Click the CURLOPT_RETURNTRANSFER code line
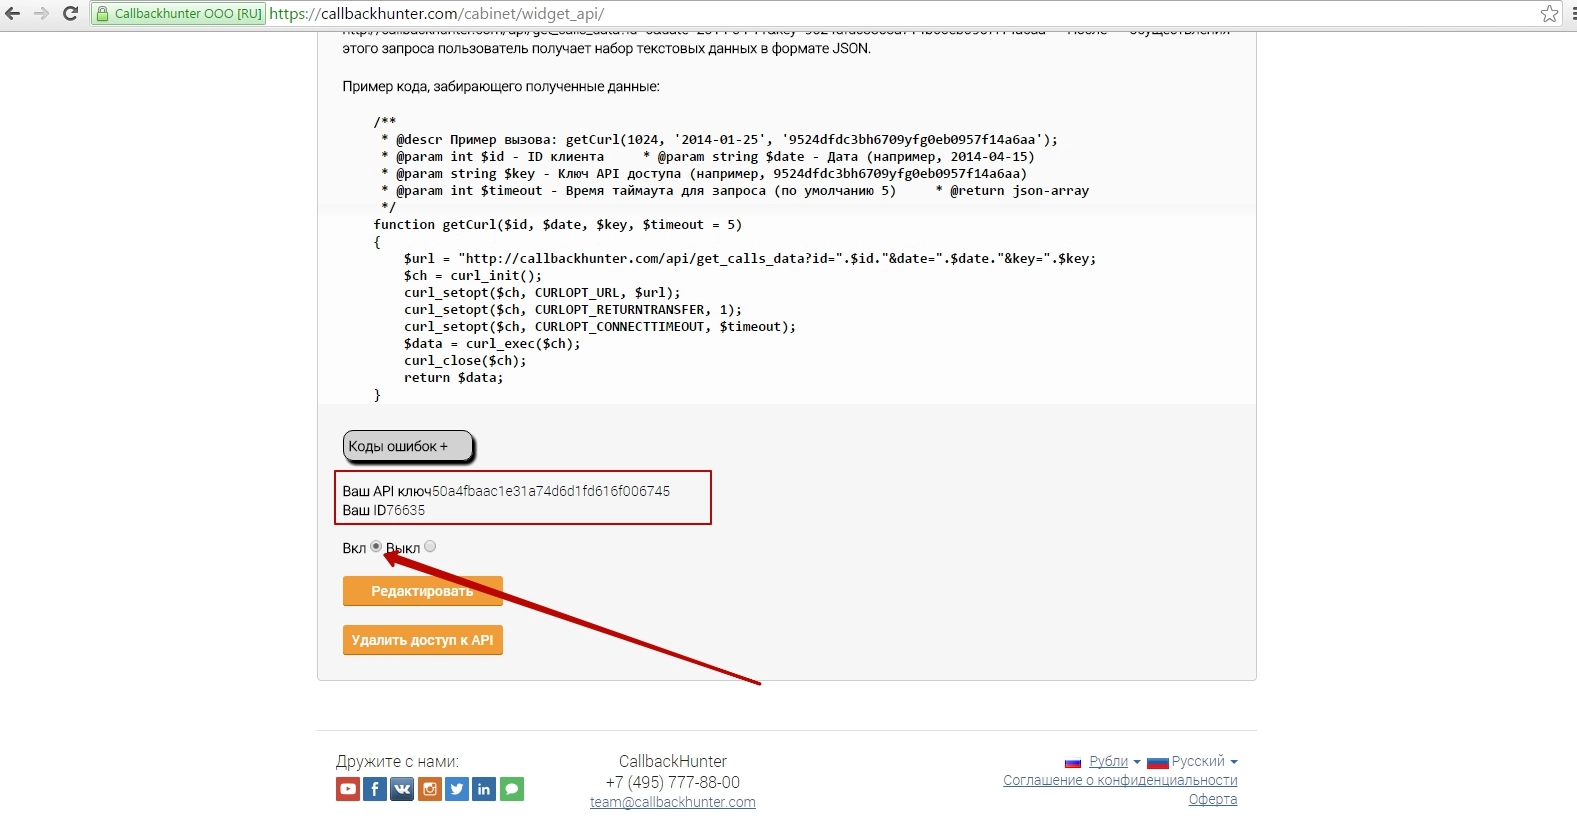The height and width of the screenshot is (827, 1577). 573,310
